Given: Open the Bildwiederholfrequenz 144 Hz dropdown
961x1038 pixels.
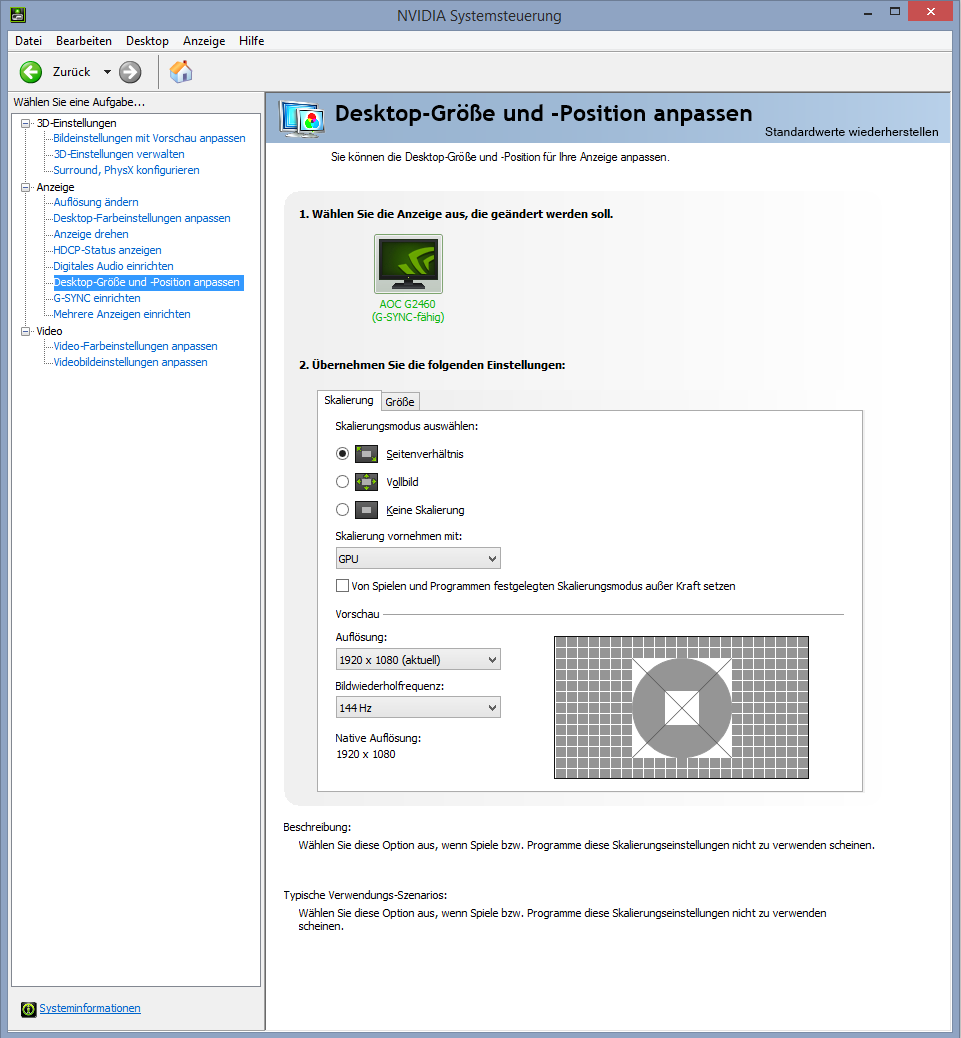Looking at the screenshot, I should click(x=418, y=707).
